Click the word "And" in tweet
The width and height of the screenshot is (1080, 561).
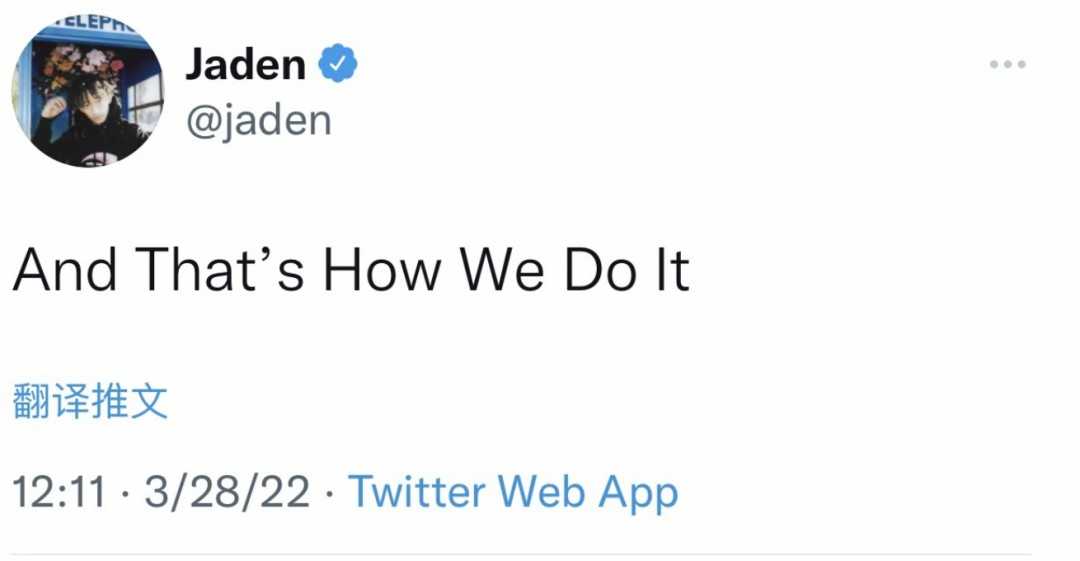(x=65, y=269)
